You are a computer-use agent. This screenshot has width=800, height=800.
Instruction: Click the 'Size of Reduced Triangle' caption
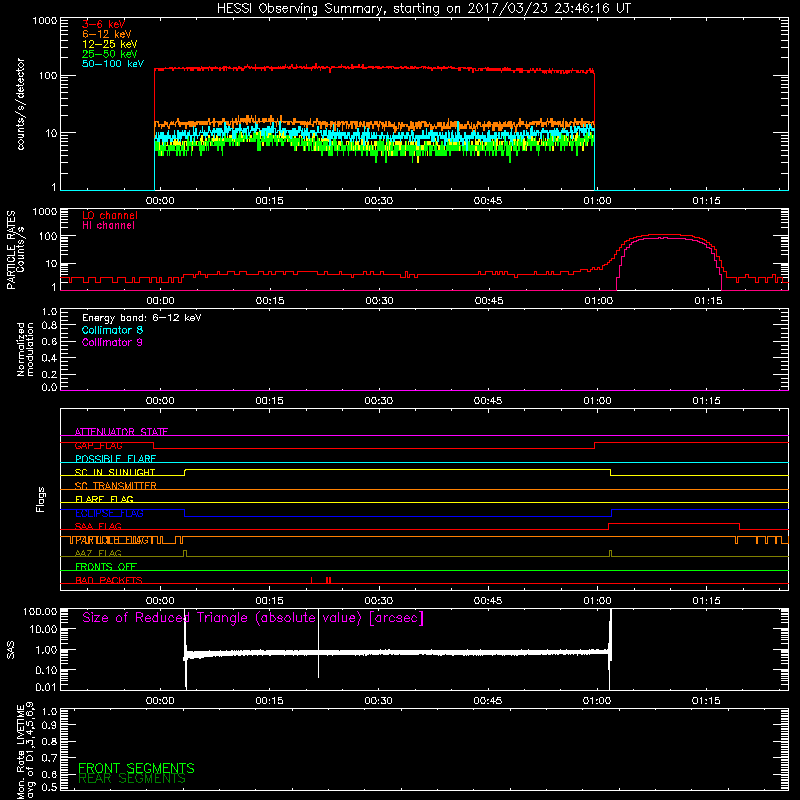(x=253, y=618)
